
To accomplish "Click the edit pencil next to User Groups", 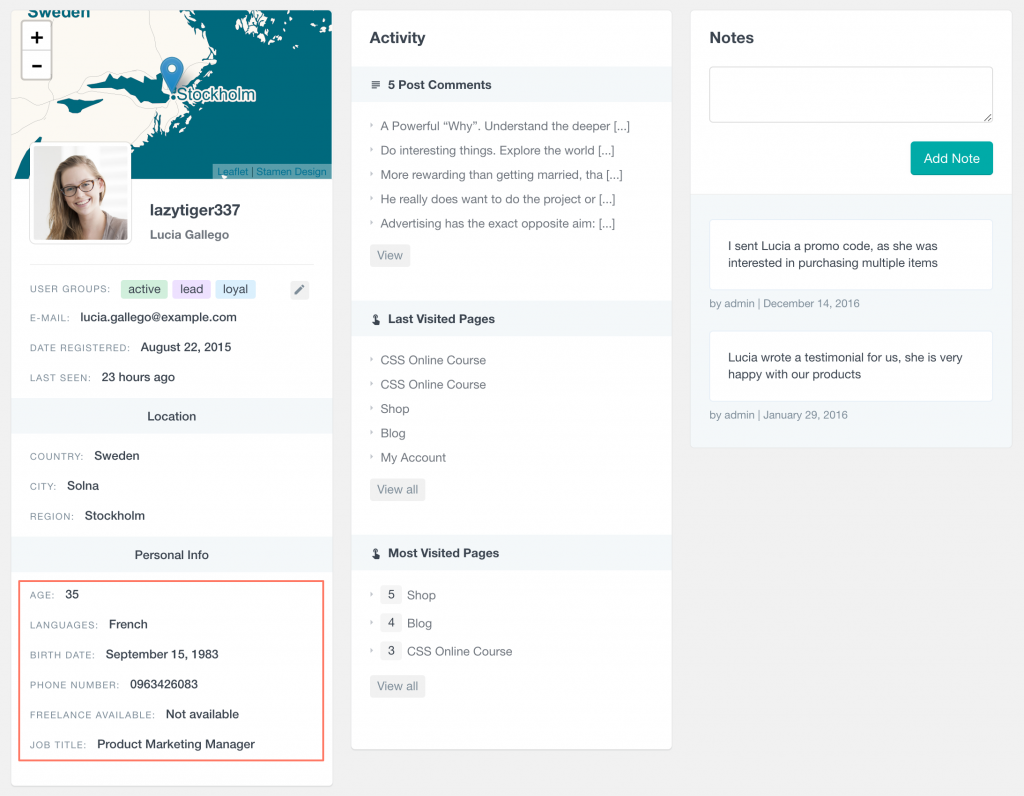I will pos(299,289).
